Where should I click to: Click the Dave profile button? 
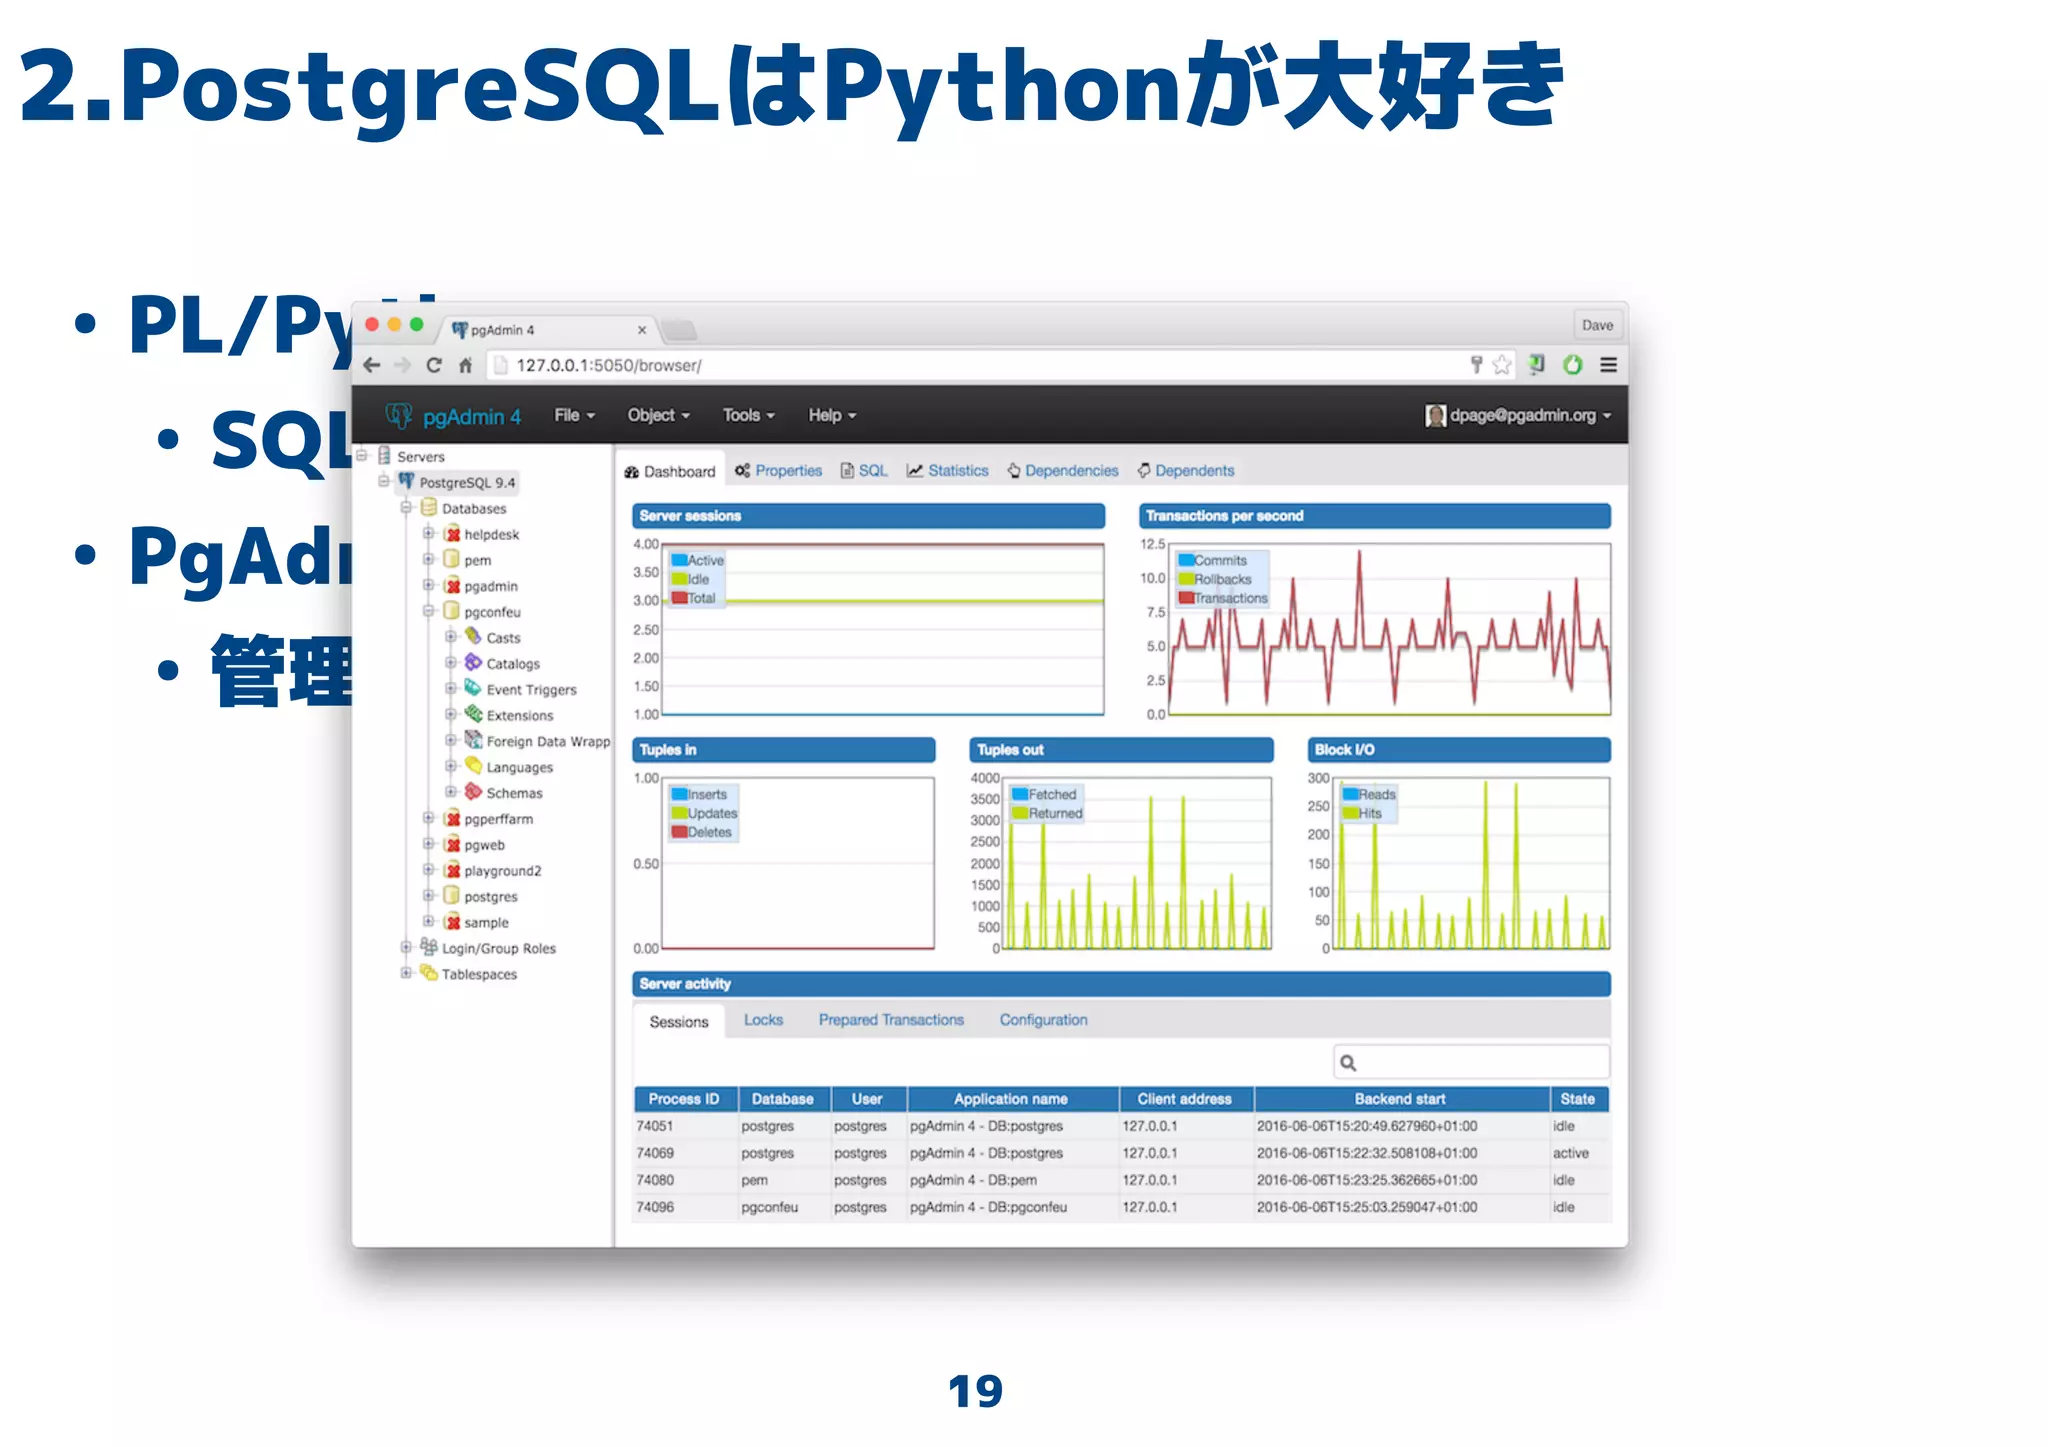[x=1597, y=325]
